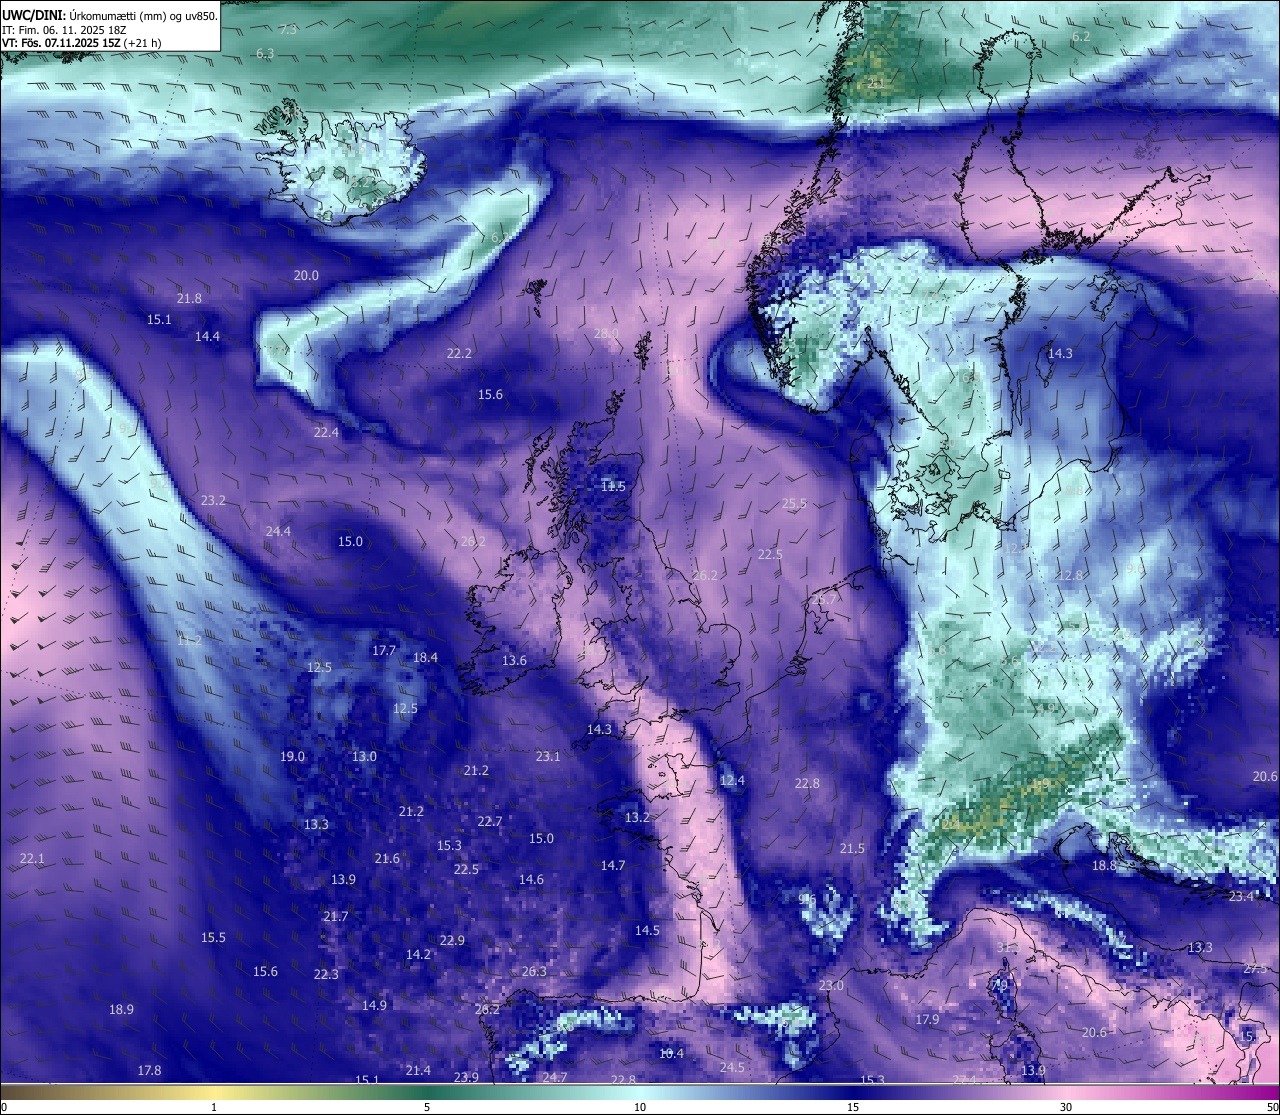The image size is (1280, 1115).
Task: Click the 14.9 value label
Action: click(374, 1005)
